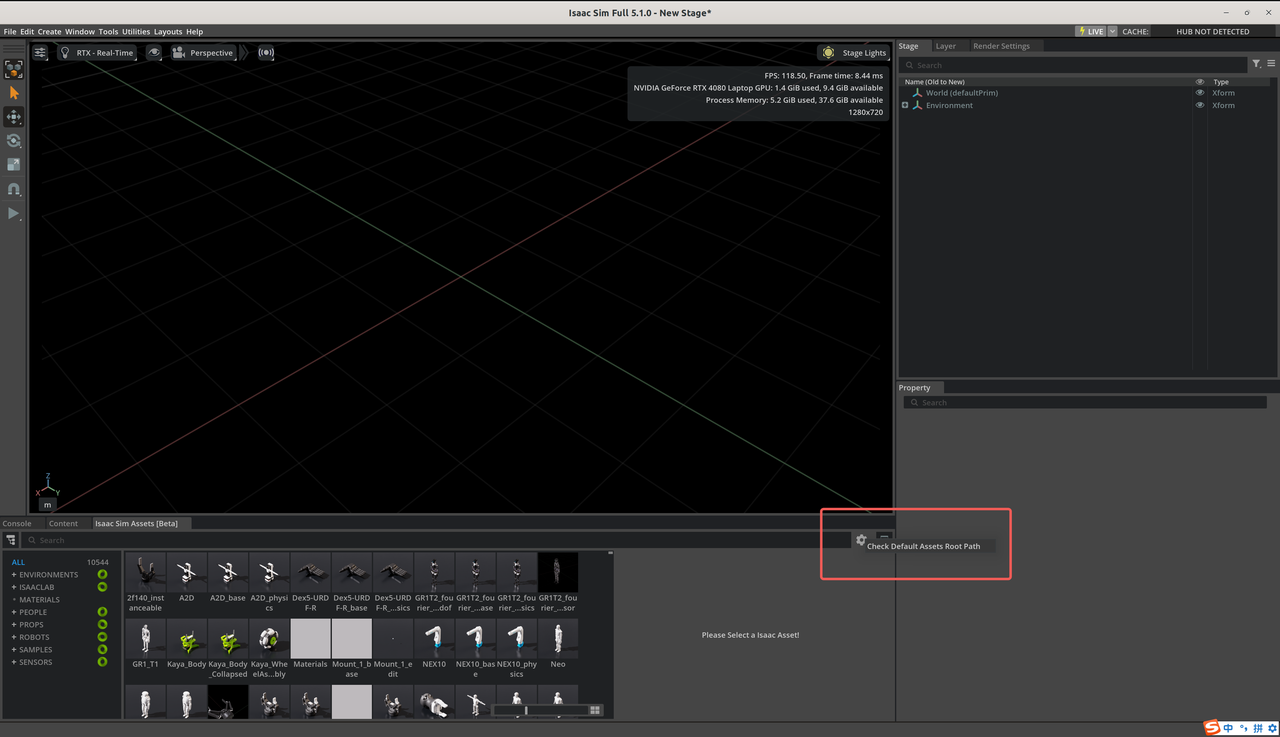Screen dimensions: 1280x737
Task: Select the ALL asset category
Action: click(x=19, y=562)
